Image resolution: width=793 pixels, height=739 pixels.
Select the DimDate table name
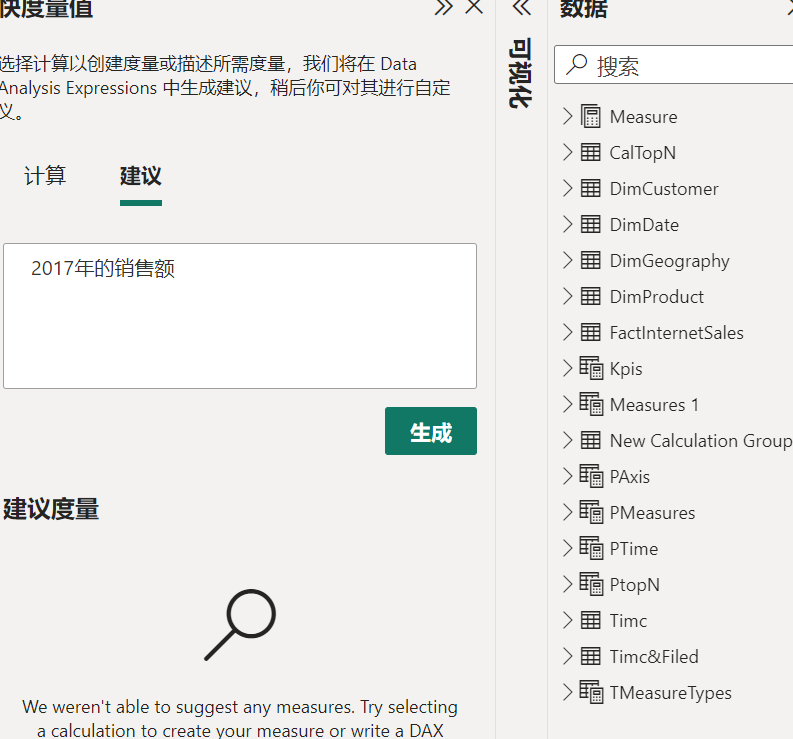[x=644, y=225]
